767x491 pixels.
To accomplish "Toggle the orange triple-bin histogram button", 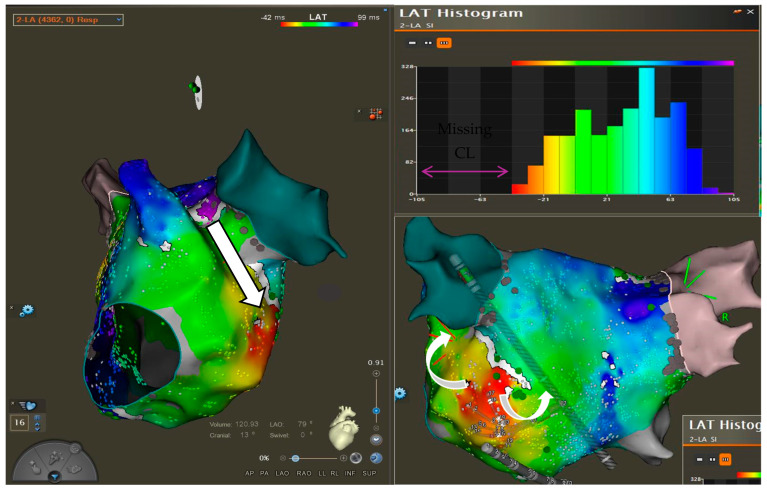I will coord(444,43).
